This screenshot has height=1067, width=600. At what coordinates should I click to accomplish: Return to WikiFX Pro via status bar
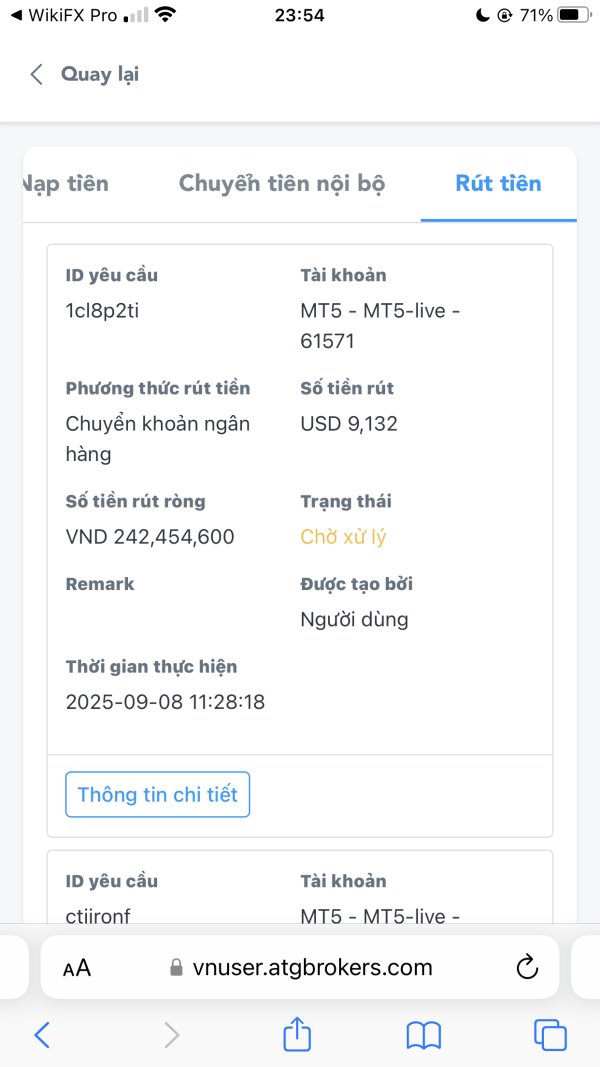[65, 16]
